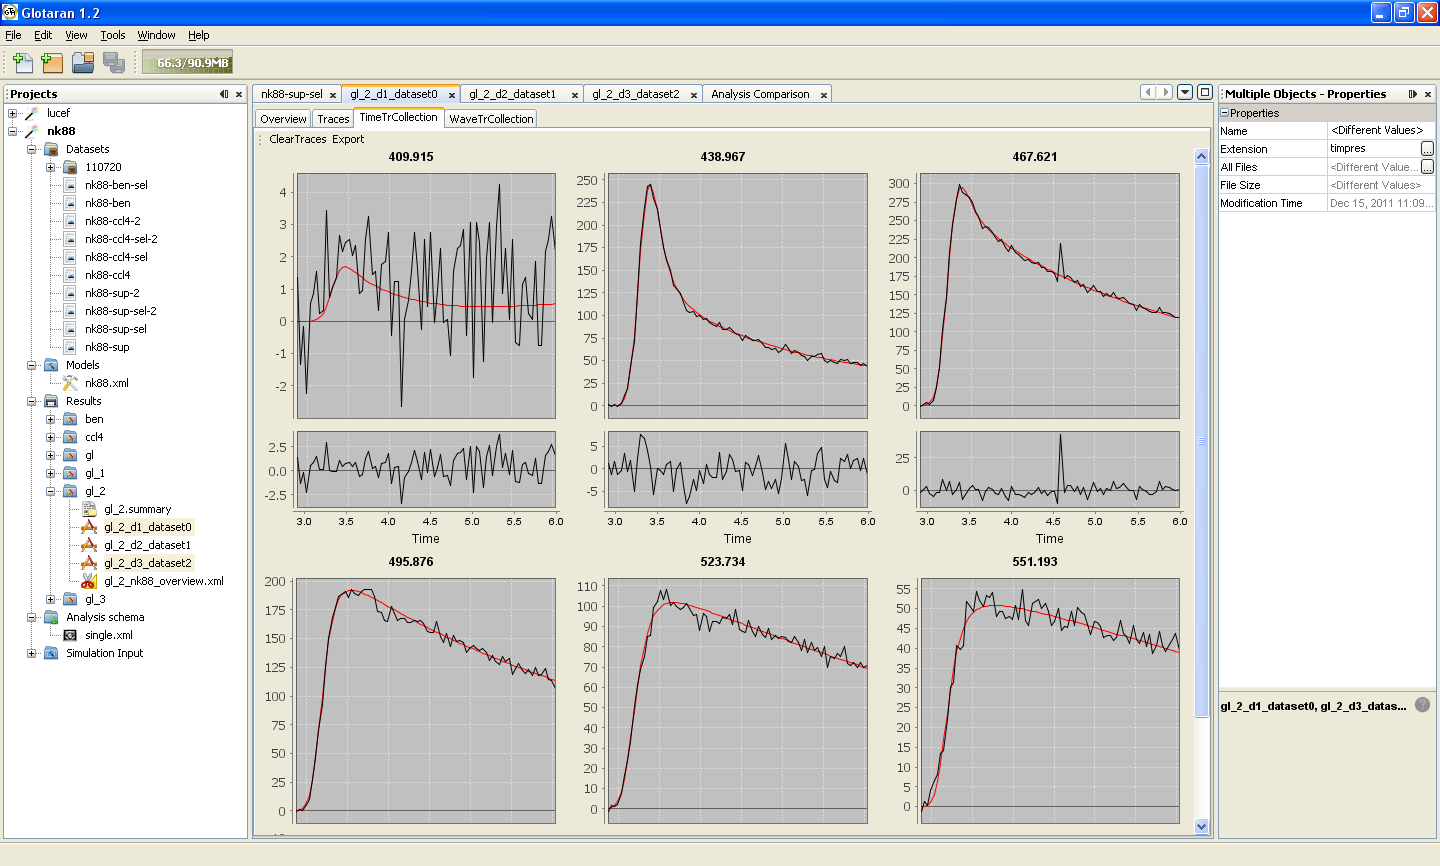Expand the Simulation Input folder
1440x866 pixels.
[31, 653]
